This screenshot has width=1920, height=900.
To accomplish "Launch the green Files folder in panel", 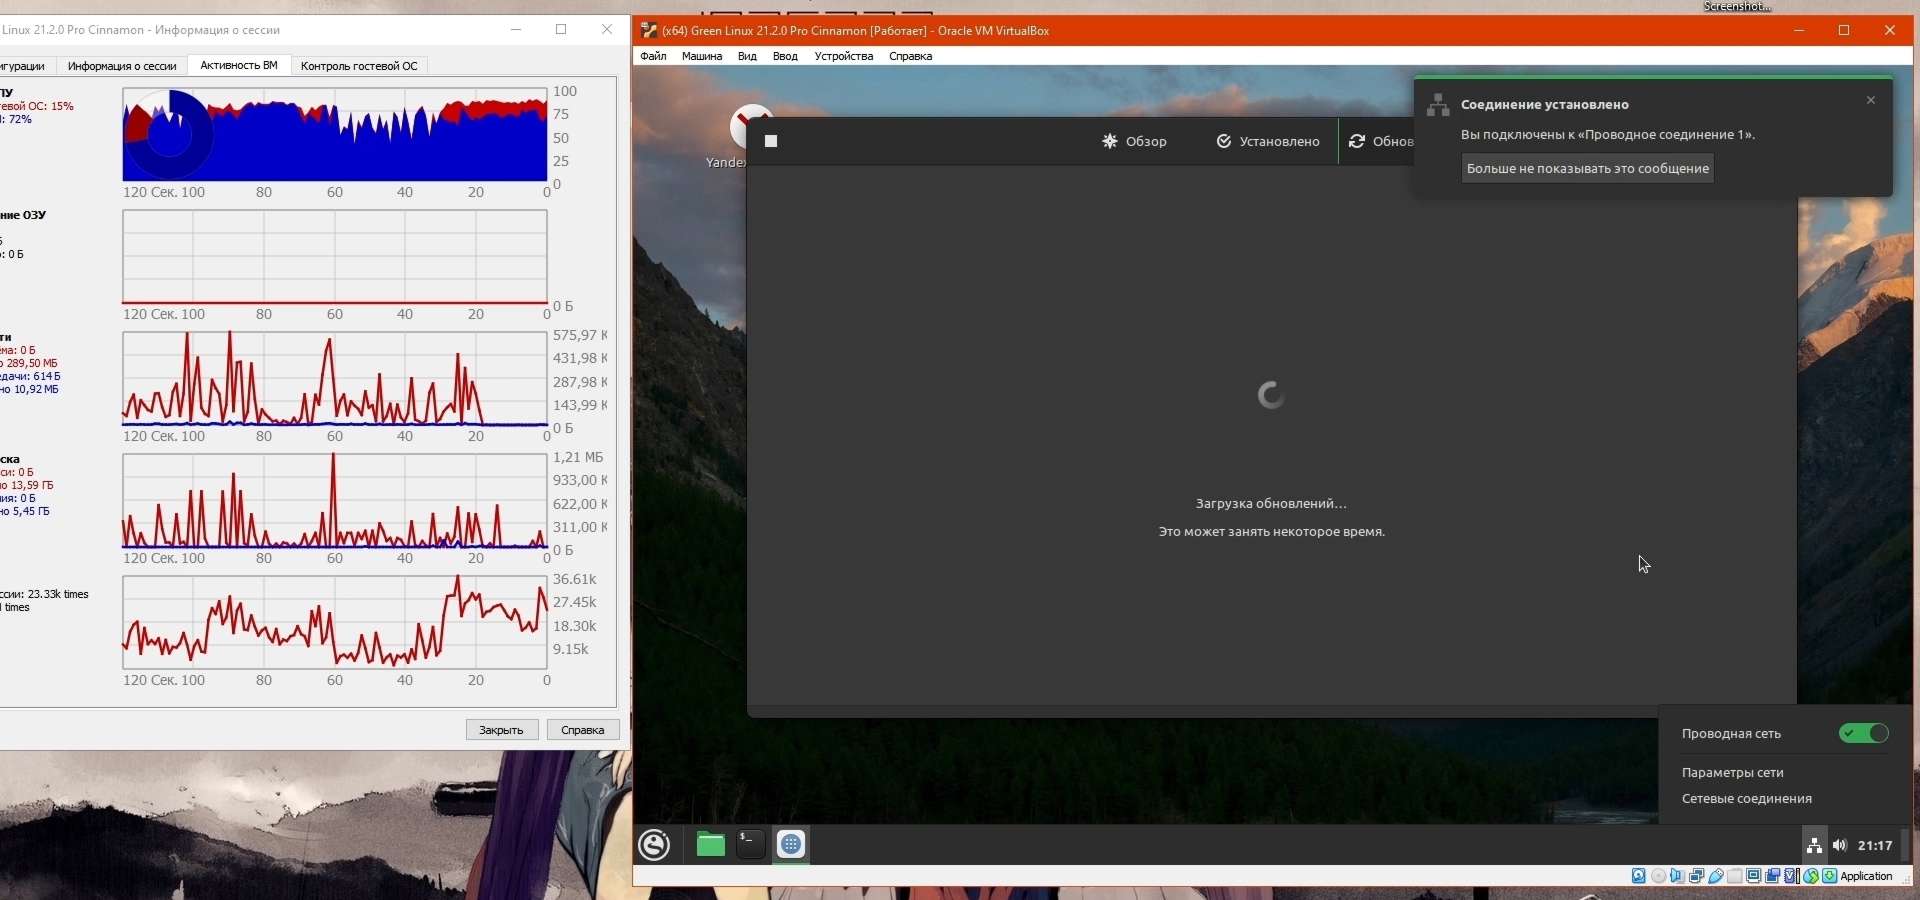I will [x=711, y=845].
